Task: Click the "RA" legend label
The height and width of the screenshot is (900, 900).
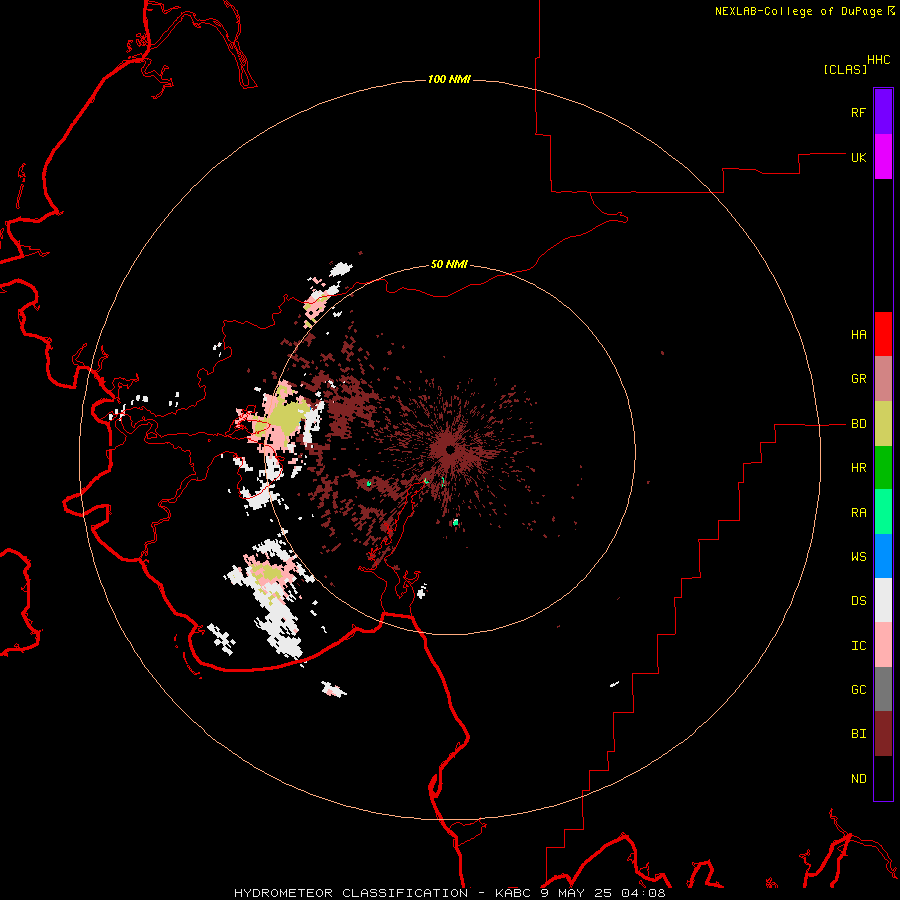Action: coord(858,513)
